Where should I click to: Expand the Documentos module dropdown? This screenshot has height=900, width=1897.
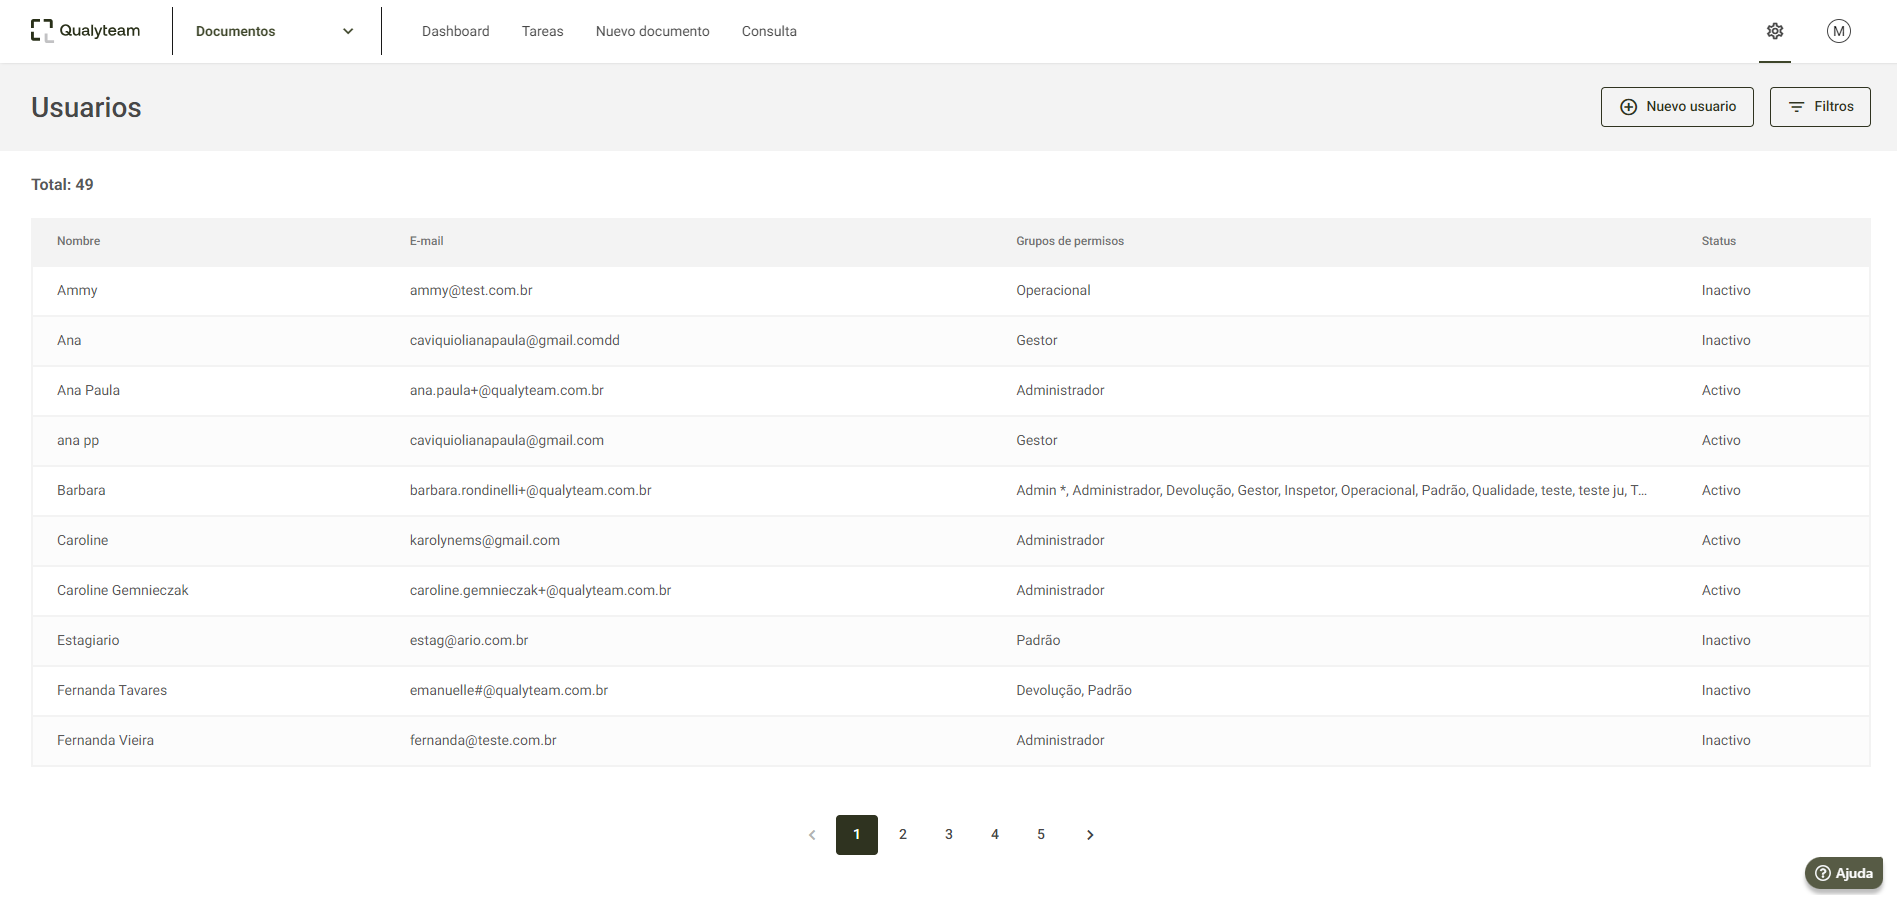pos(275,31)
